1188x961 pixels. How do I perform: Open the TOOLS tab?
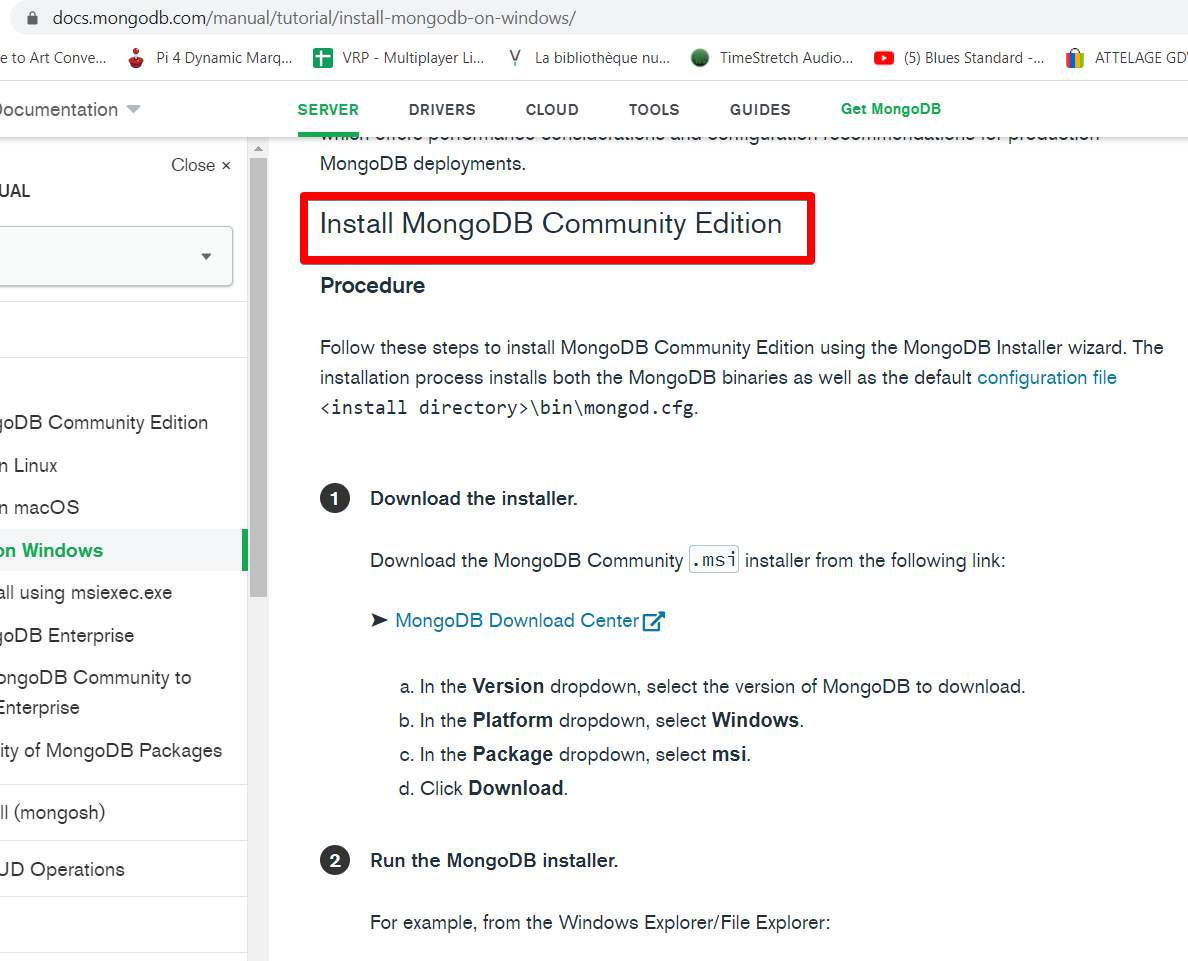coord(654,109)
